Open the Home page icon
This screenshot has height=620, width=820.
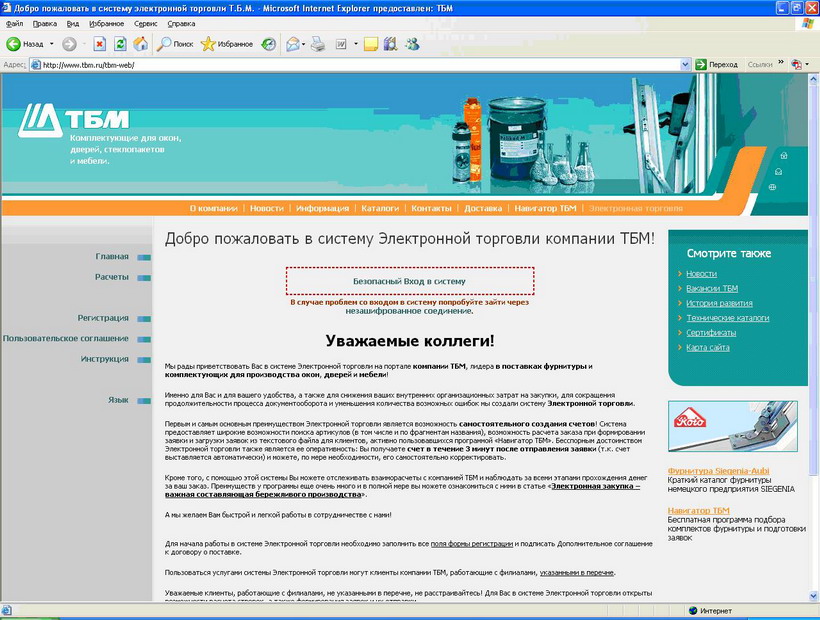pyautogui.click(x=140, y=44)
